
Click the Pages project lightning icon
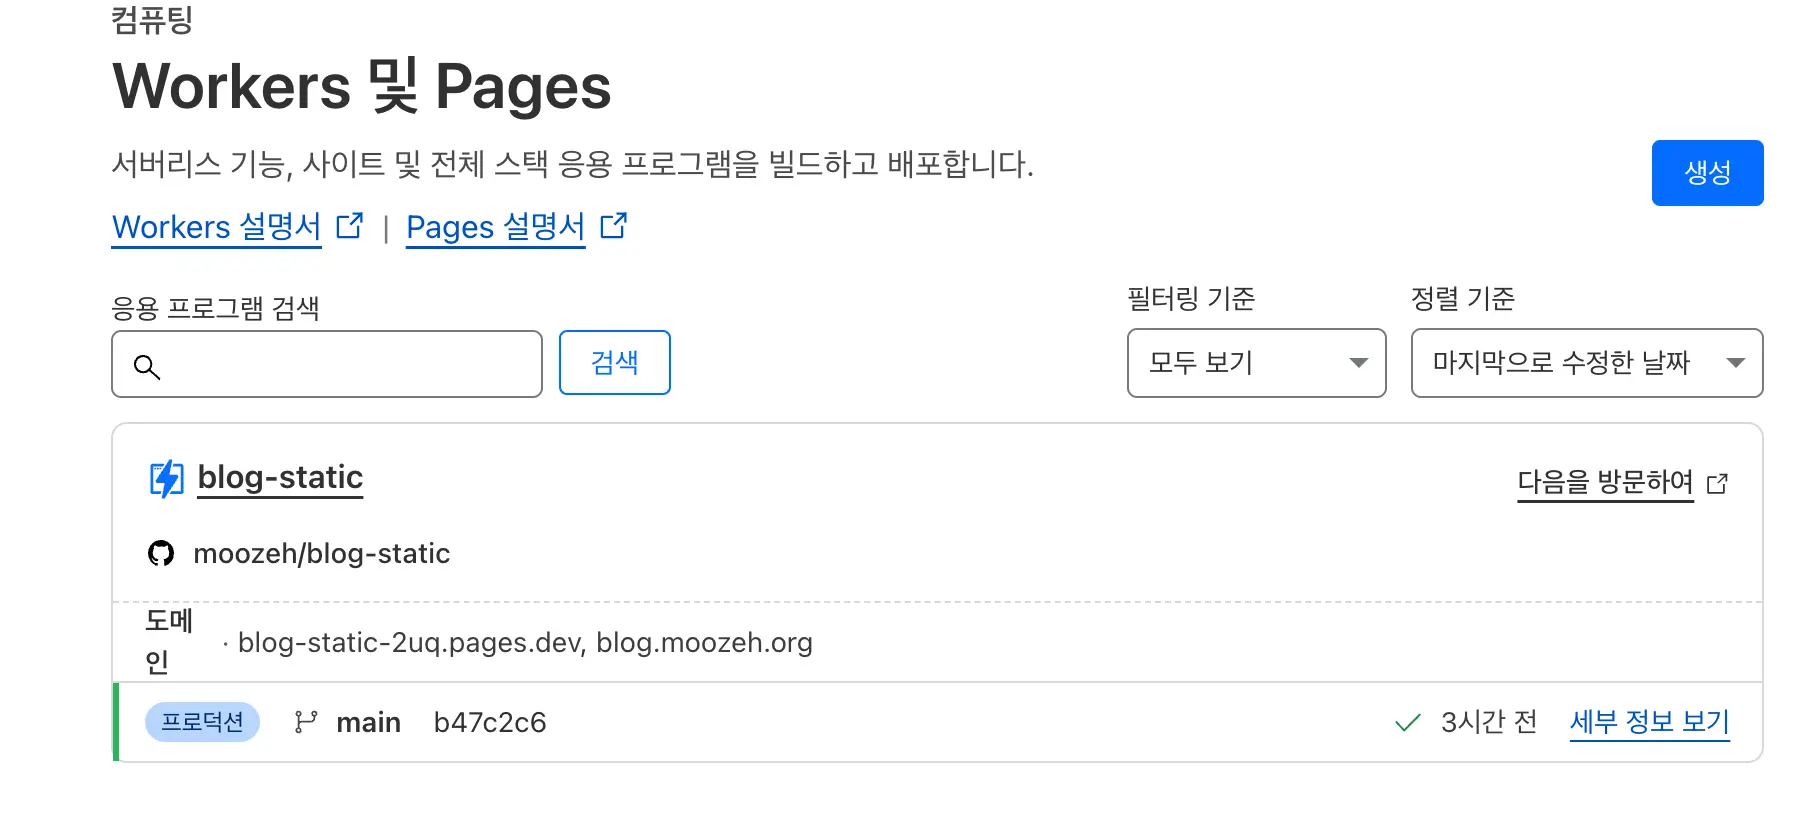coord(166,479)
